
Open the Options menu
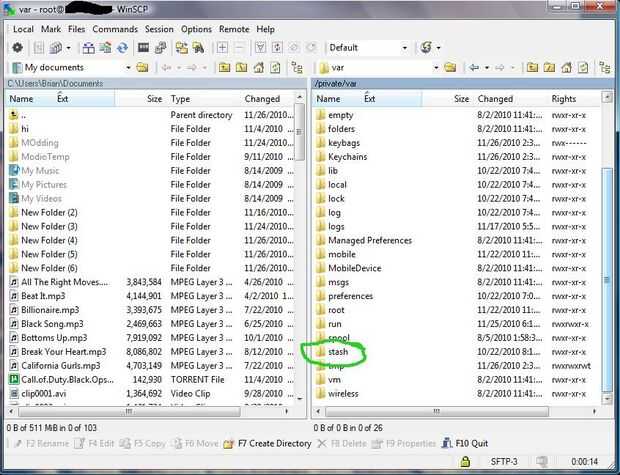(196, 29)
